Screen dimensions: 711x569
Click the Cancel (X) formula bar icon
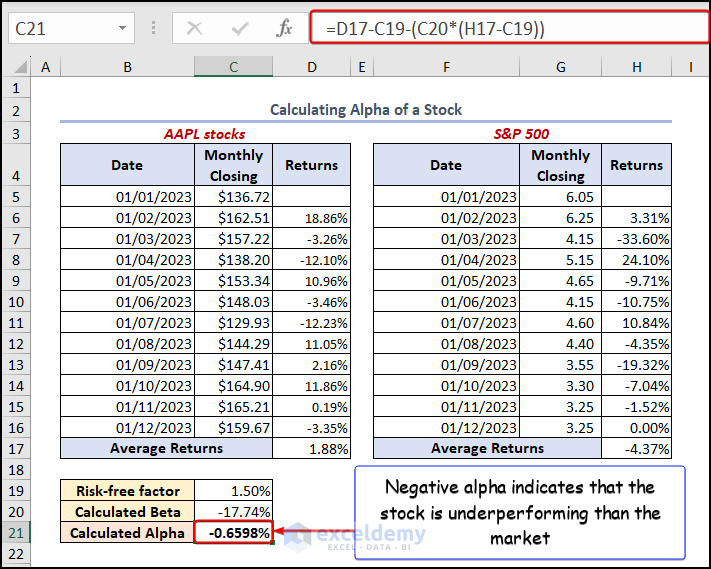195,29
